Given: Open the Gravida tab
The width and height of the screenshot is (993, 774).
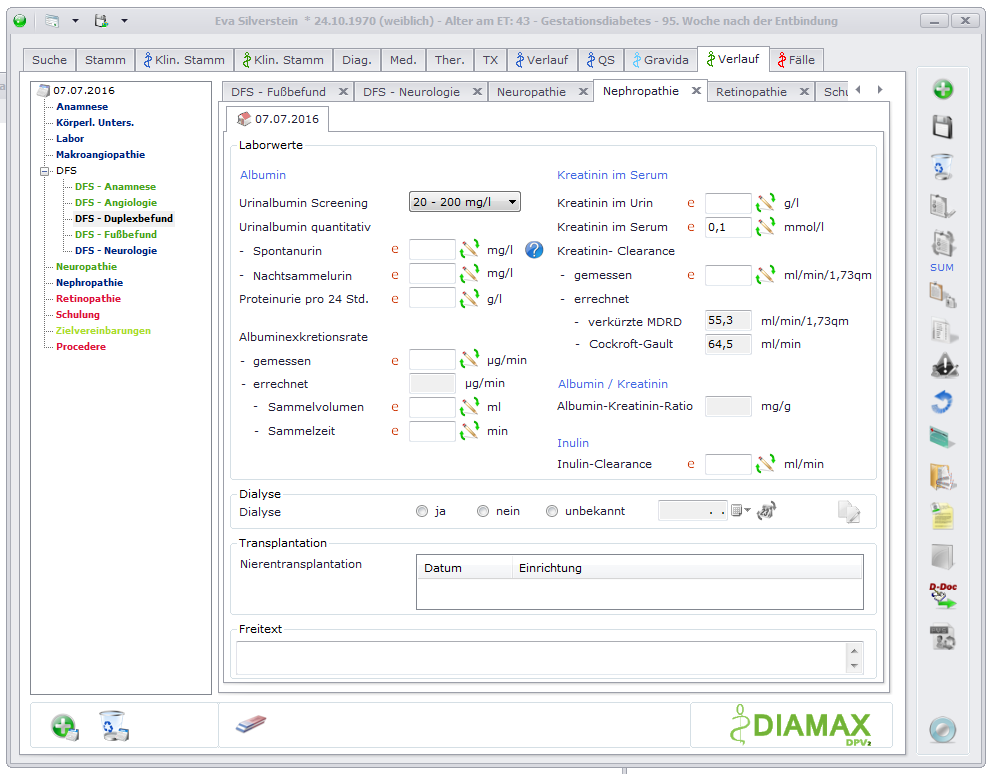Looking at the screenshot, I should point(661,60).
